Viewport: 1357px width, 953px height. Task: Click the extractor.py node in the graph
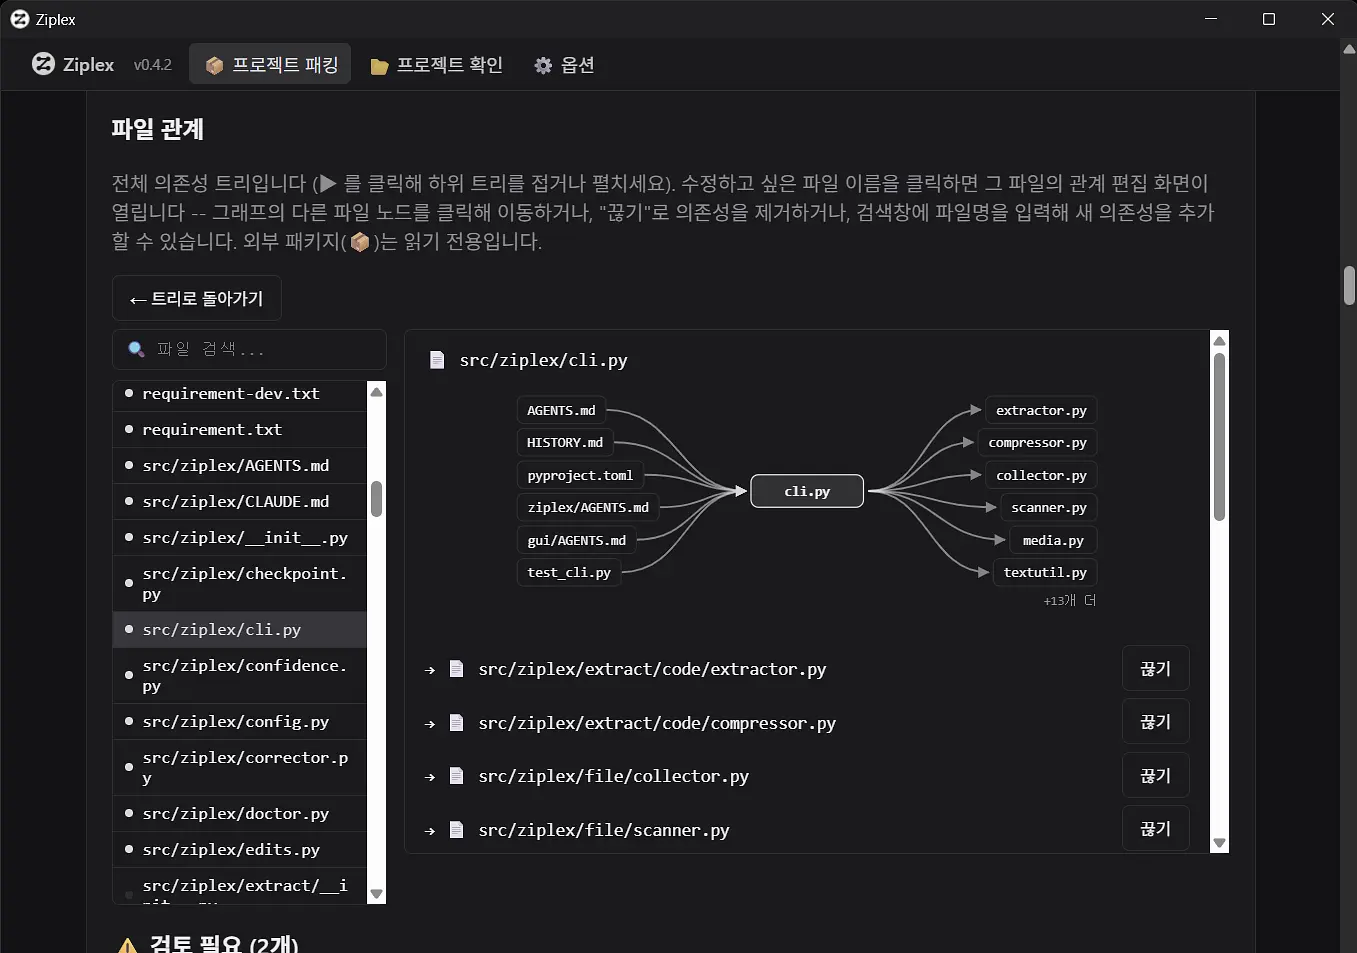click(1041, 410)
